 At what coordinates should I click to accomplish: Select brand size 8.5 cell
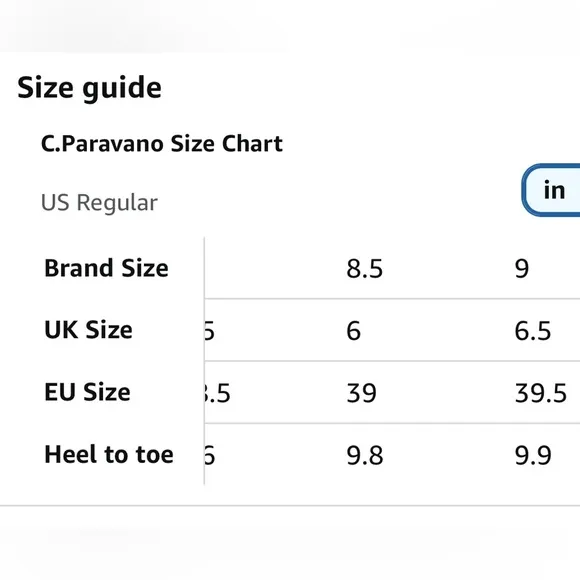coord(364,269)
